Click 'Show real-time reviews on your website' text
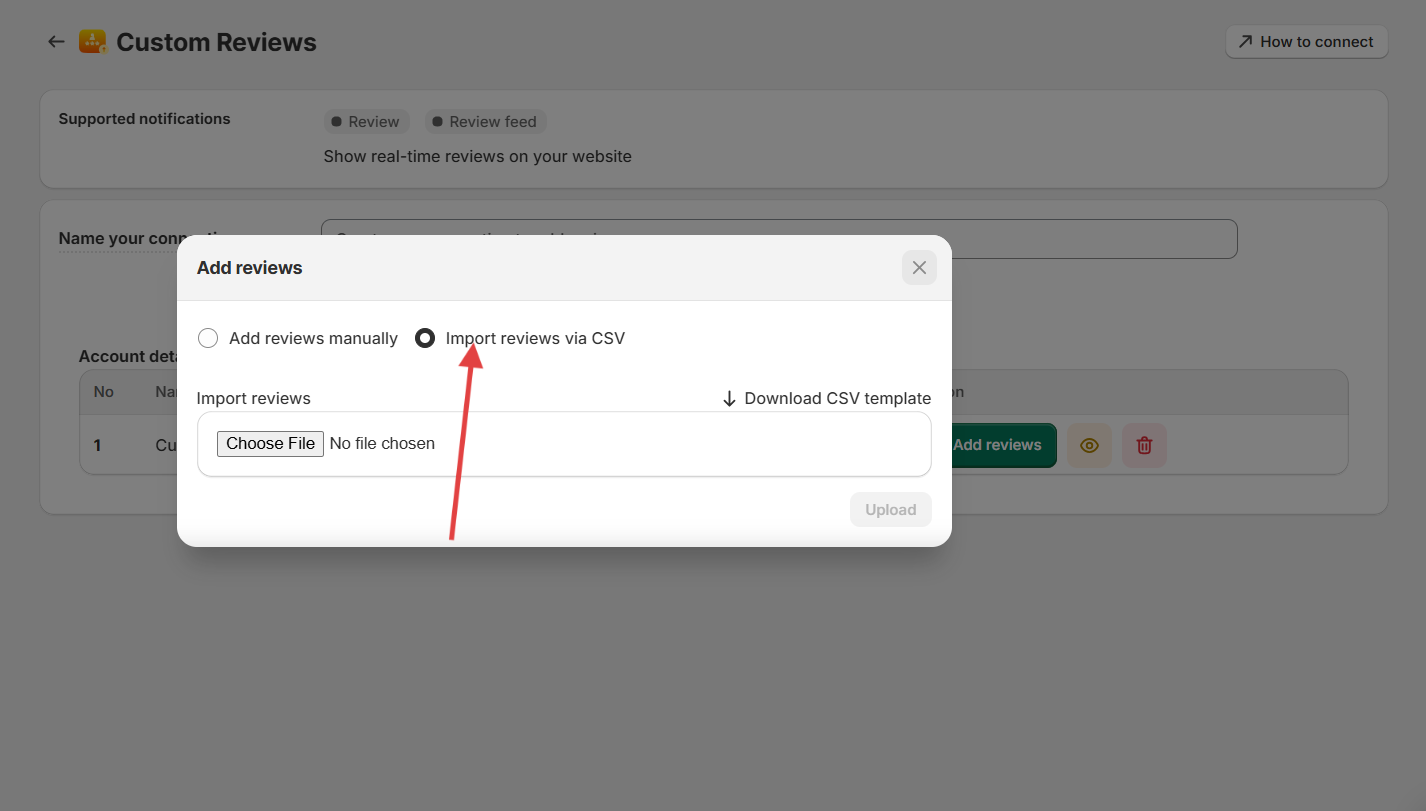The width and height of the screenshot is (1426, 811). tap(477, 156)
